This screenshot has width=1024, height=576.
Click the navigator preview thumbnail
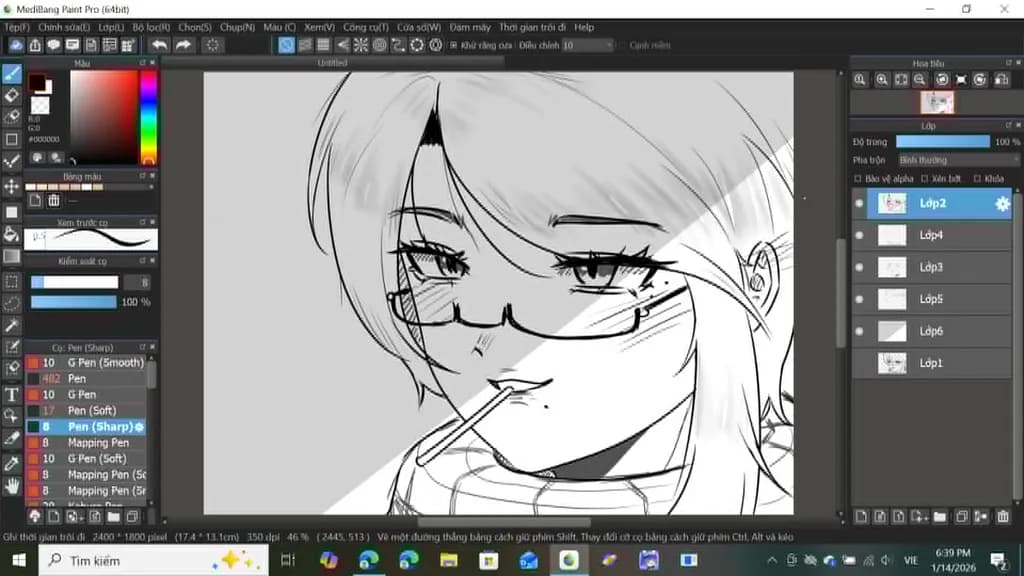937,103
